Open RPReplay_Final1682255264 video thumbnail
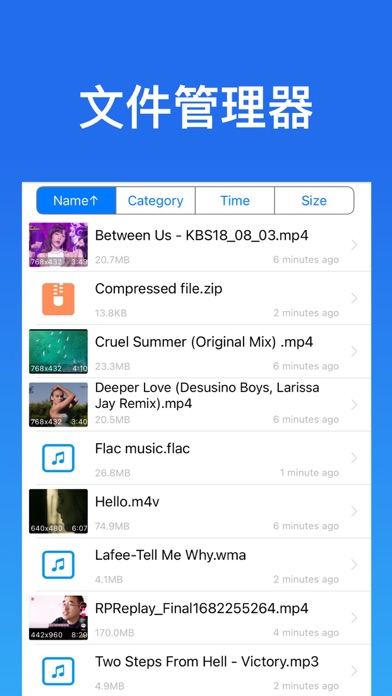The width and height of the screenshot is (392, 696). [x=58, y=617]
